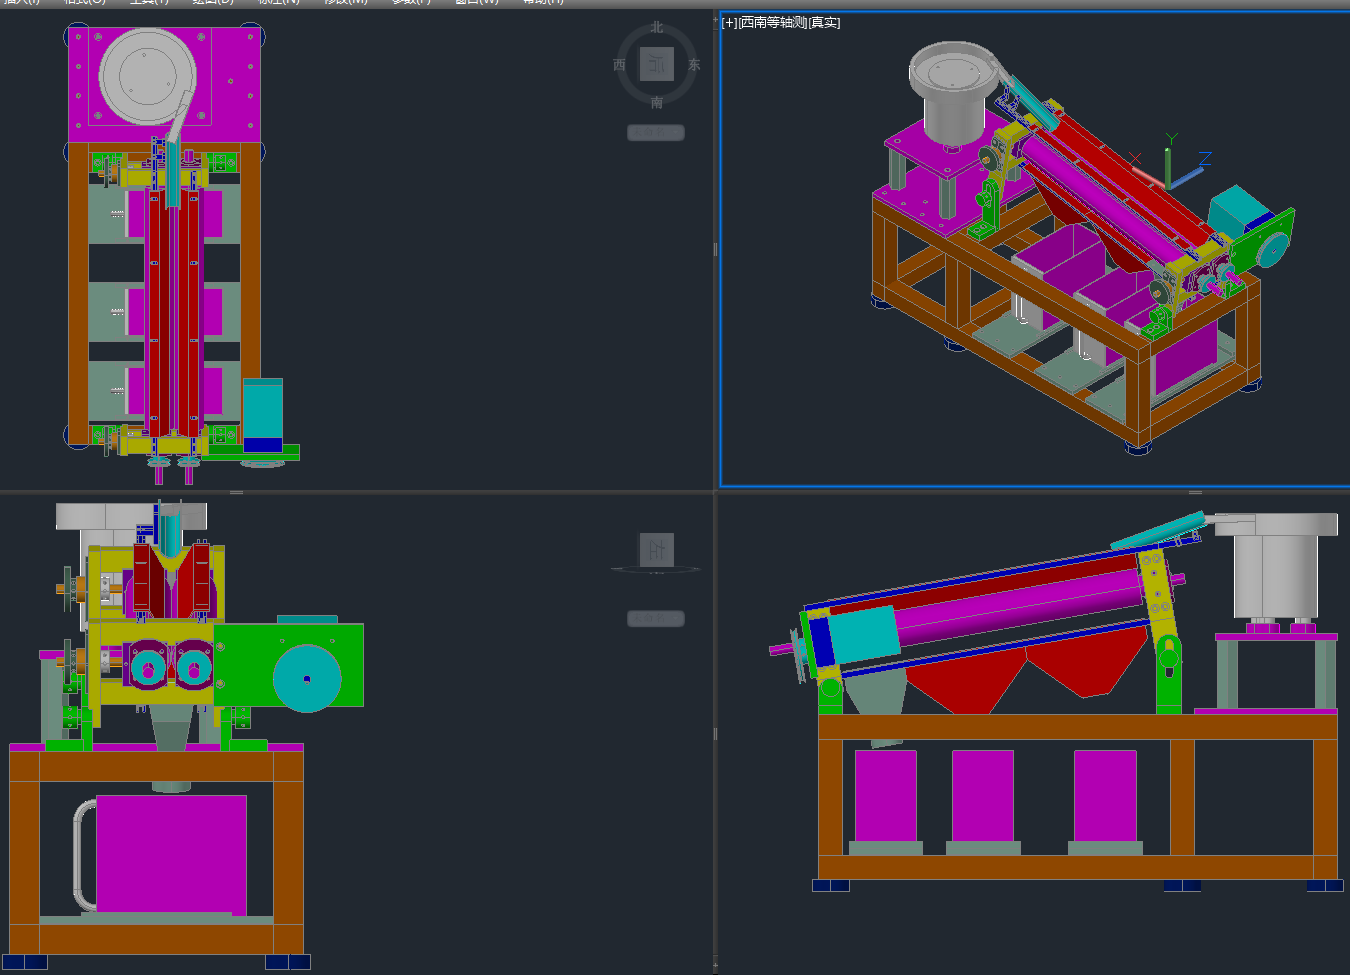Click the green Y axis of the UCS icon
The width and height of the screenshot is (1350, 975).
(x=1168, y=160)
